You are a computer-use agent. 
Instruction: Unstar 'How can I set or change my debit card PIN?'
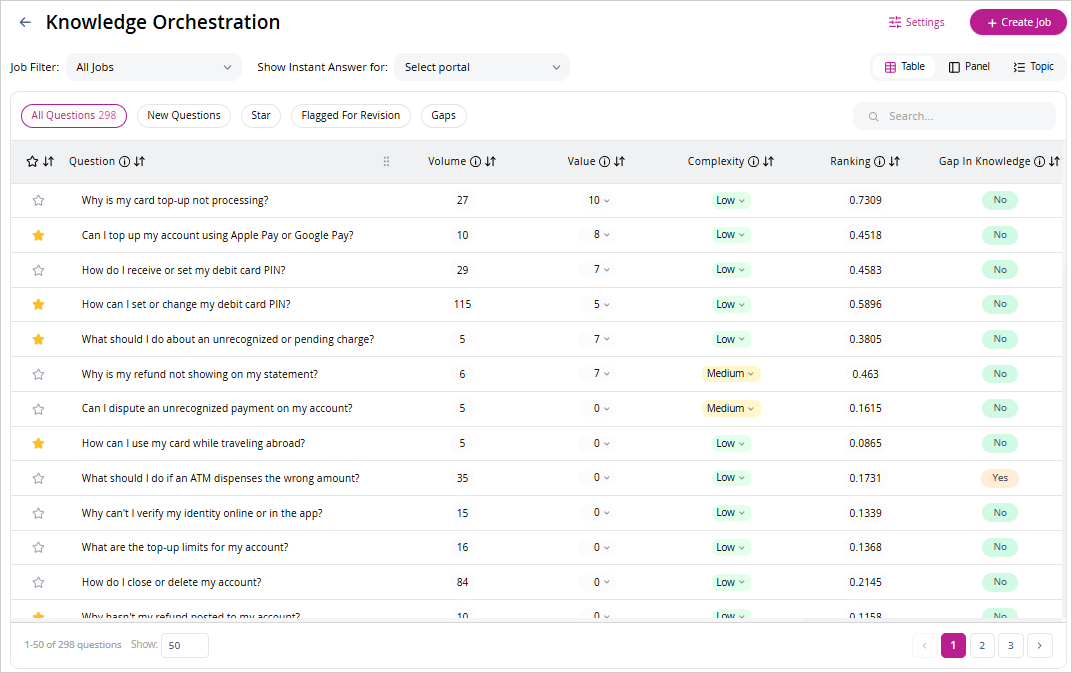point(38,304)
